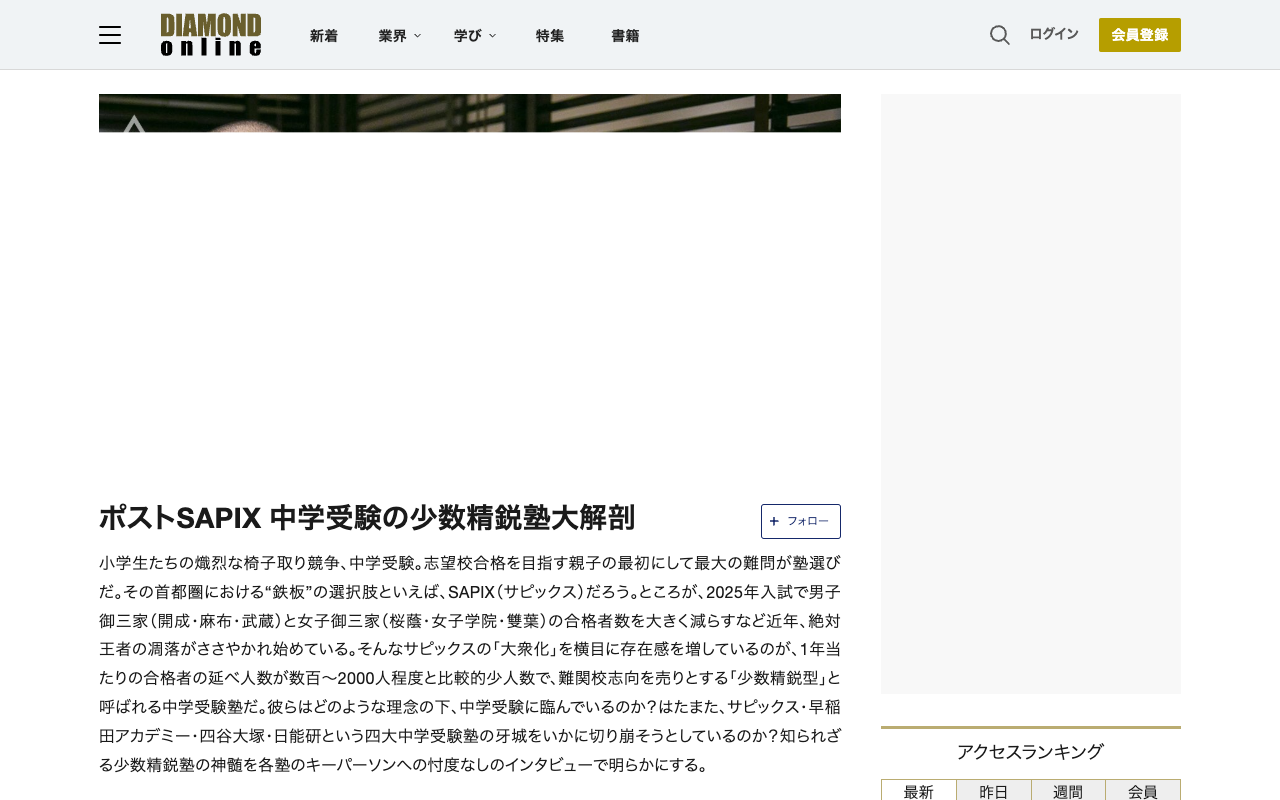The width and height of the screenshot is (1280, 800).
Task: Click the article hero image strip
Action: click(470, 113)
